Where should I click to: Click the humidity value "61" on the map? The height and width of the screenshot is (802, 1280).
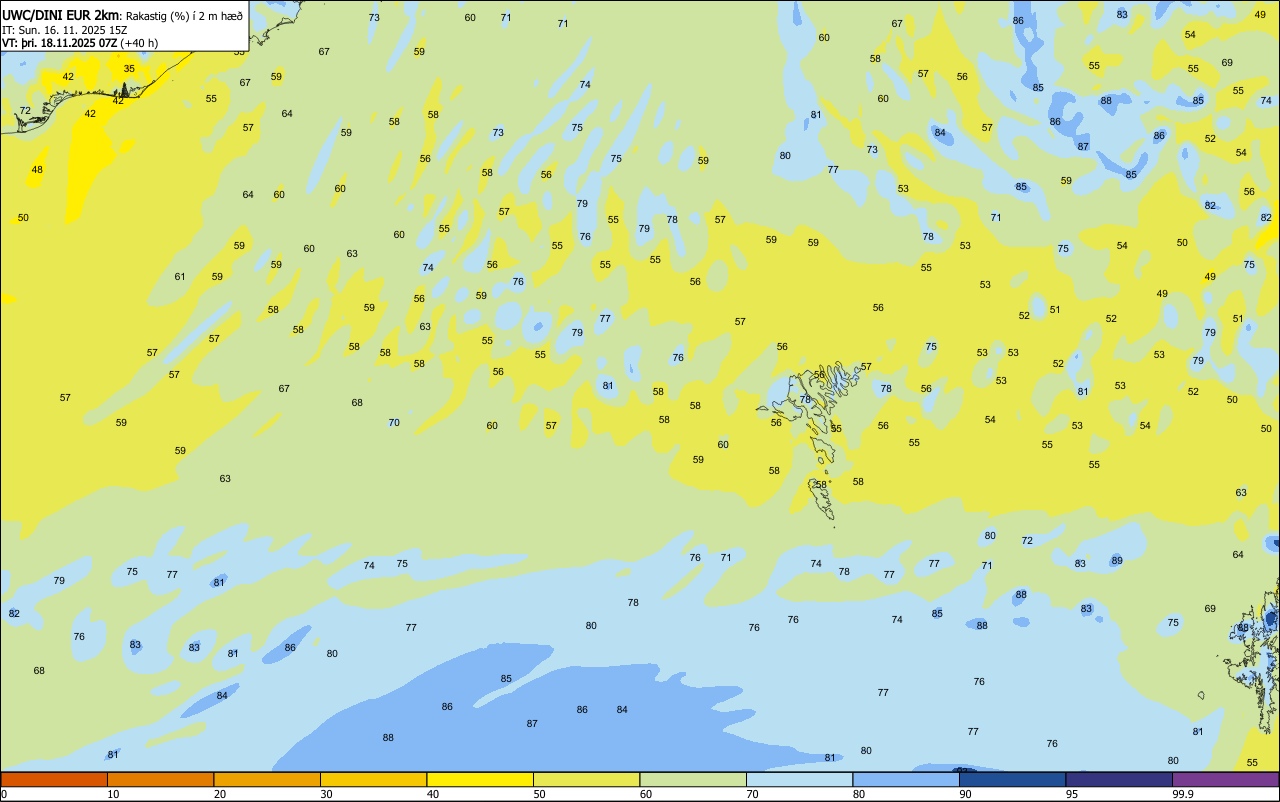[x=180, y=277]
